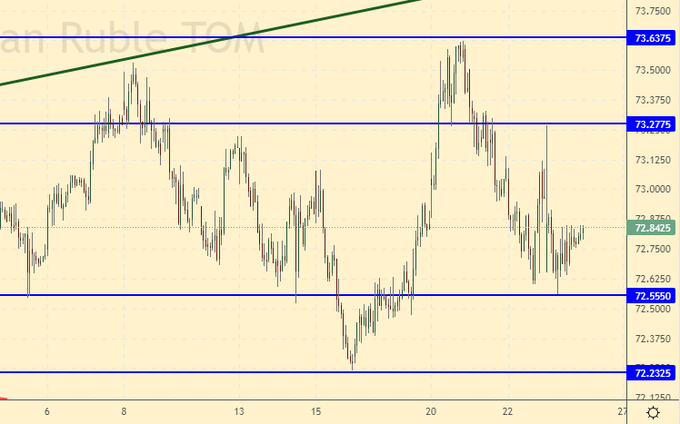
Task: Click date label 13 on time axis
Action: click(240, 411)
